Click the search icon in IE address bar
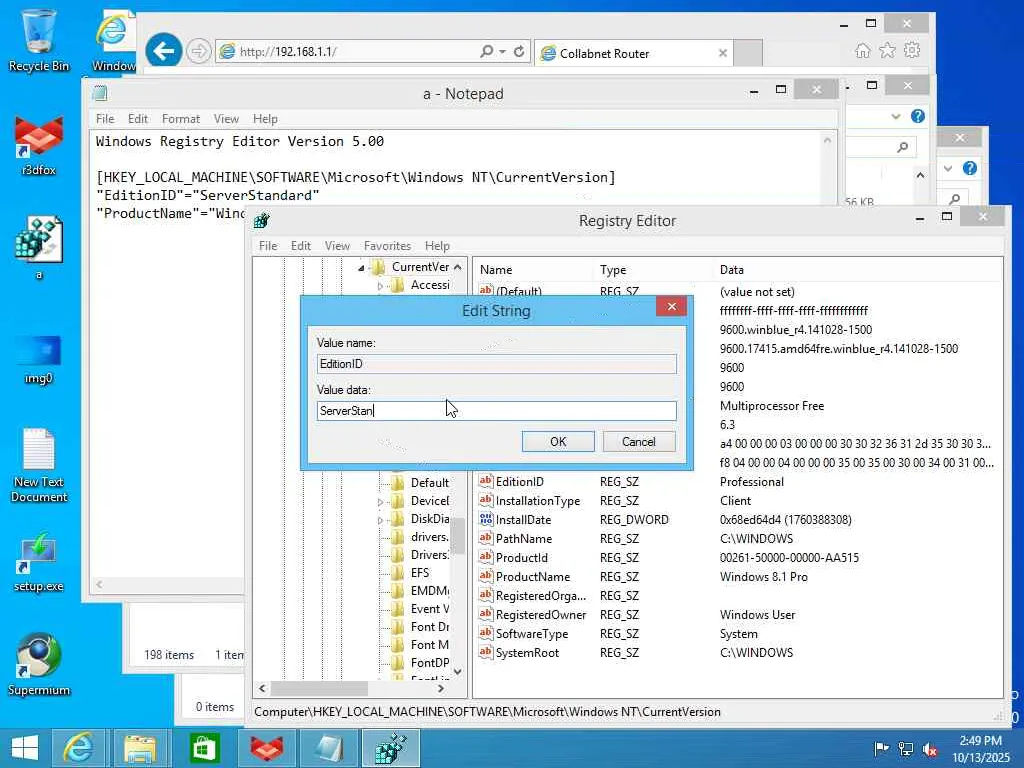Viewport: 1024px width, 768px height. (487, 51)
